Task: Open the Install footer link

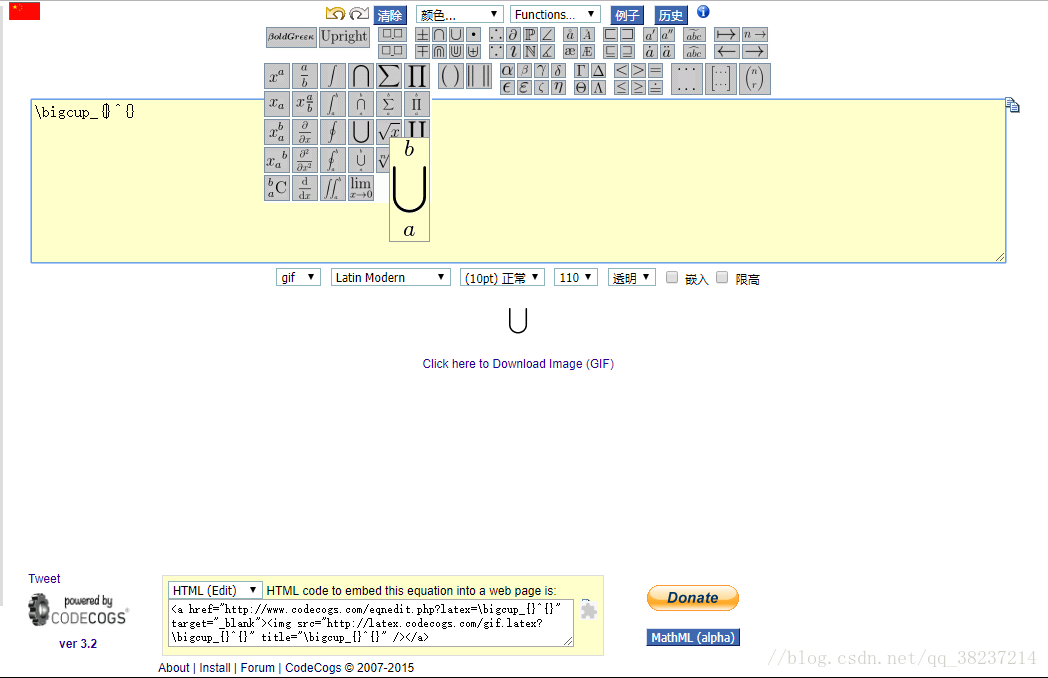Action: tap(215, 667)
